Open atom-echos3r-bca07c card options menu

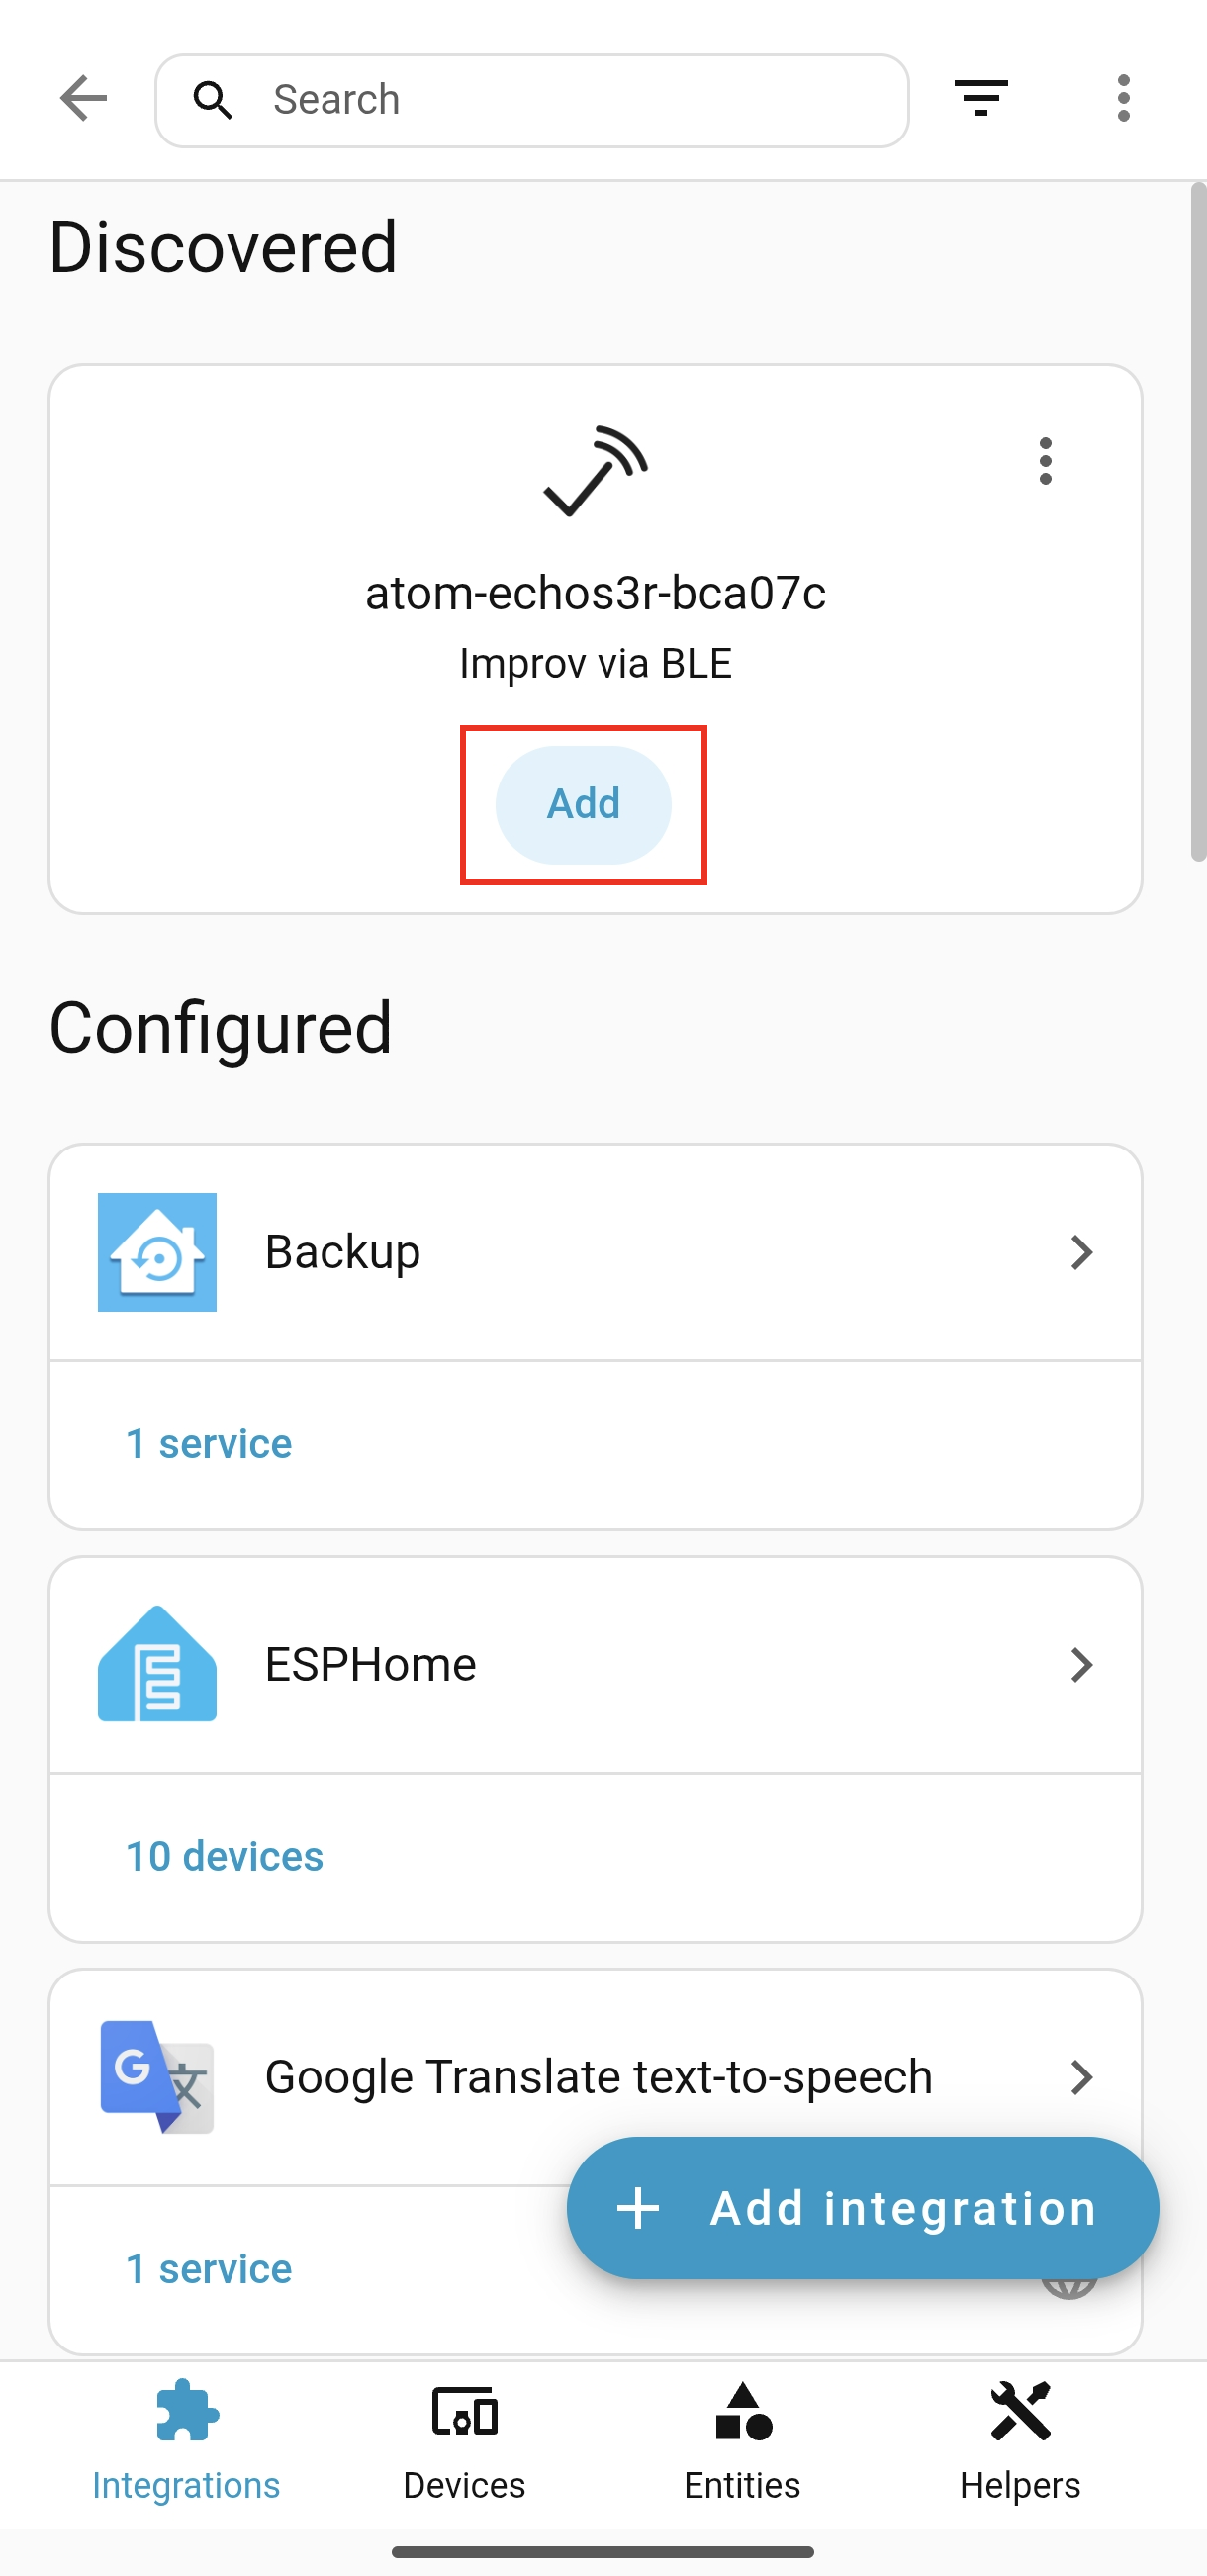pyautogui.click(x=1045, y=462)
